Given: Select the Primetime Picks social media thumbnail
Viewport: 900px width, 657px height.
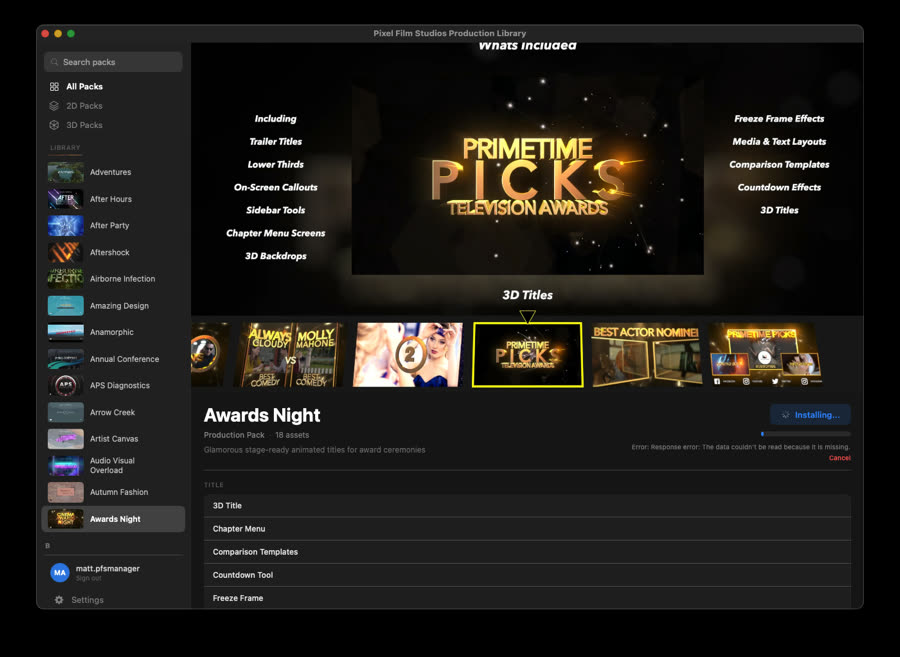Looking at the screenshot, I should point(766,355).
